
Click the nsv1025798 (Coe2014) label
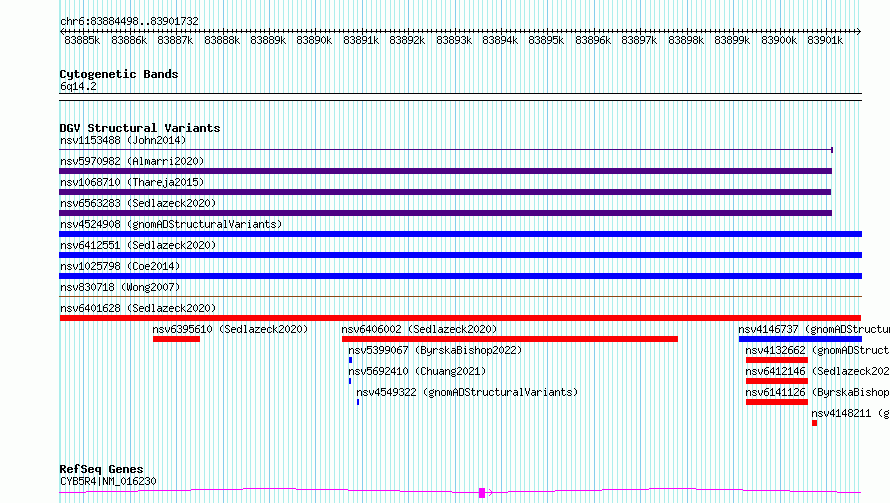pos(120,266)
